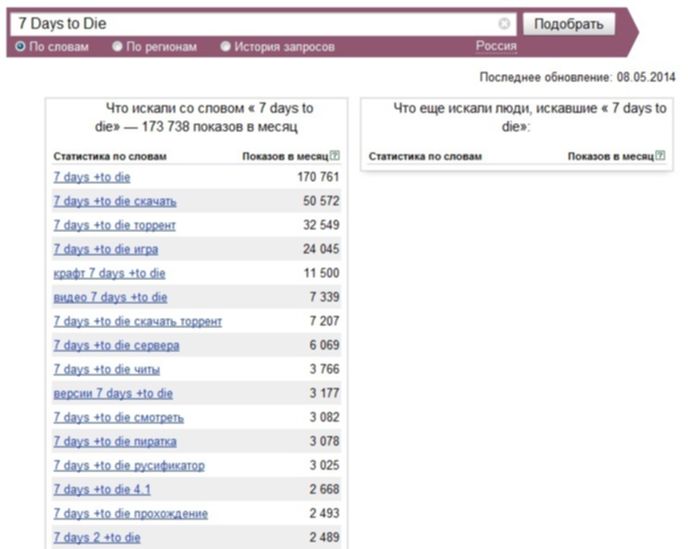Click the right panel Показов в месяц header
Screen dimensions: 688x549
point(611,156)
